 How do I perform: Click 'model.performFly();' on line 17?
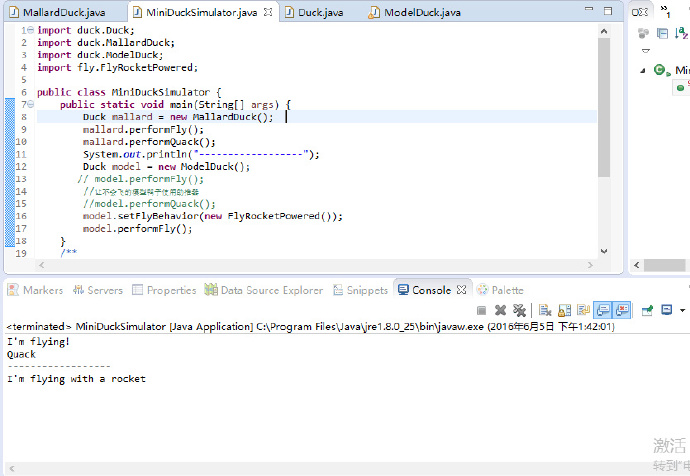137,228
